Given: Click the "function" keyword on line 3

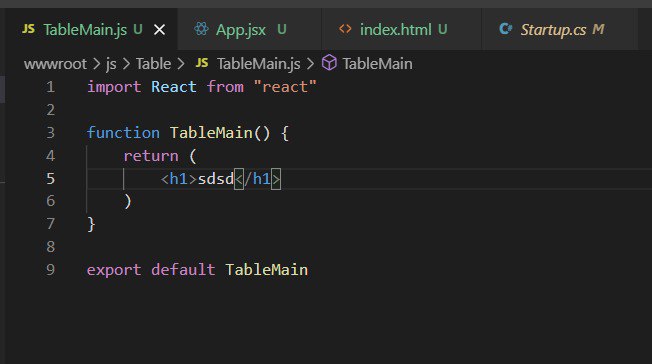Looking at the screenshot, I should [123, 133].
